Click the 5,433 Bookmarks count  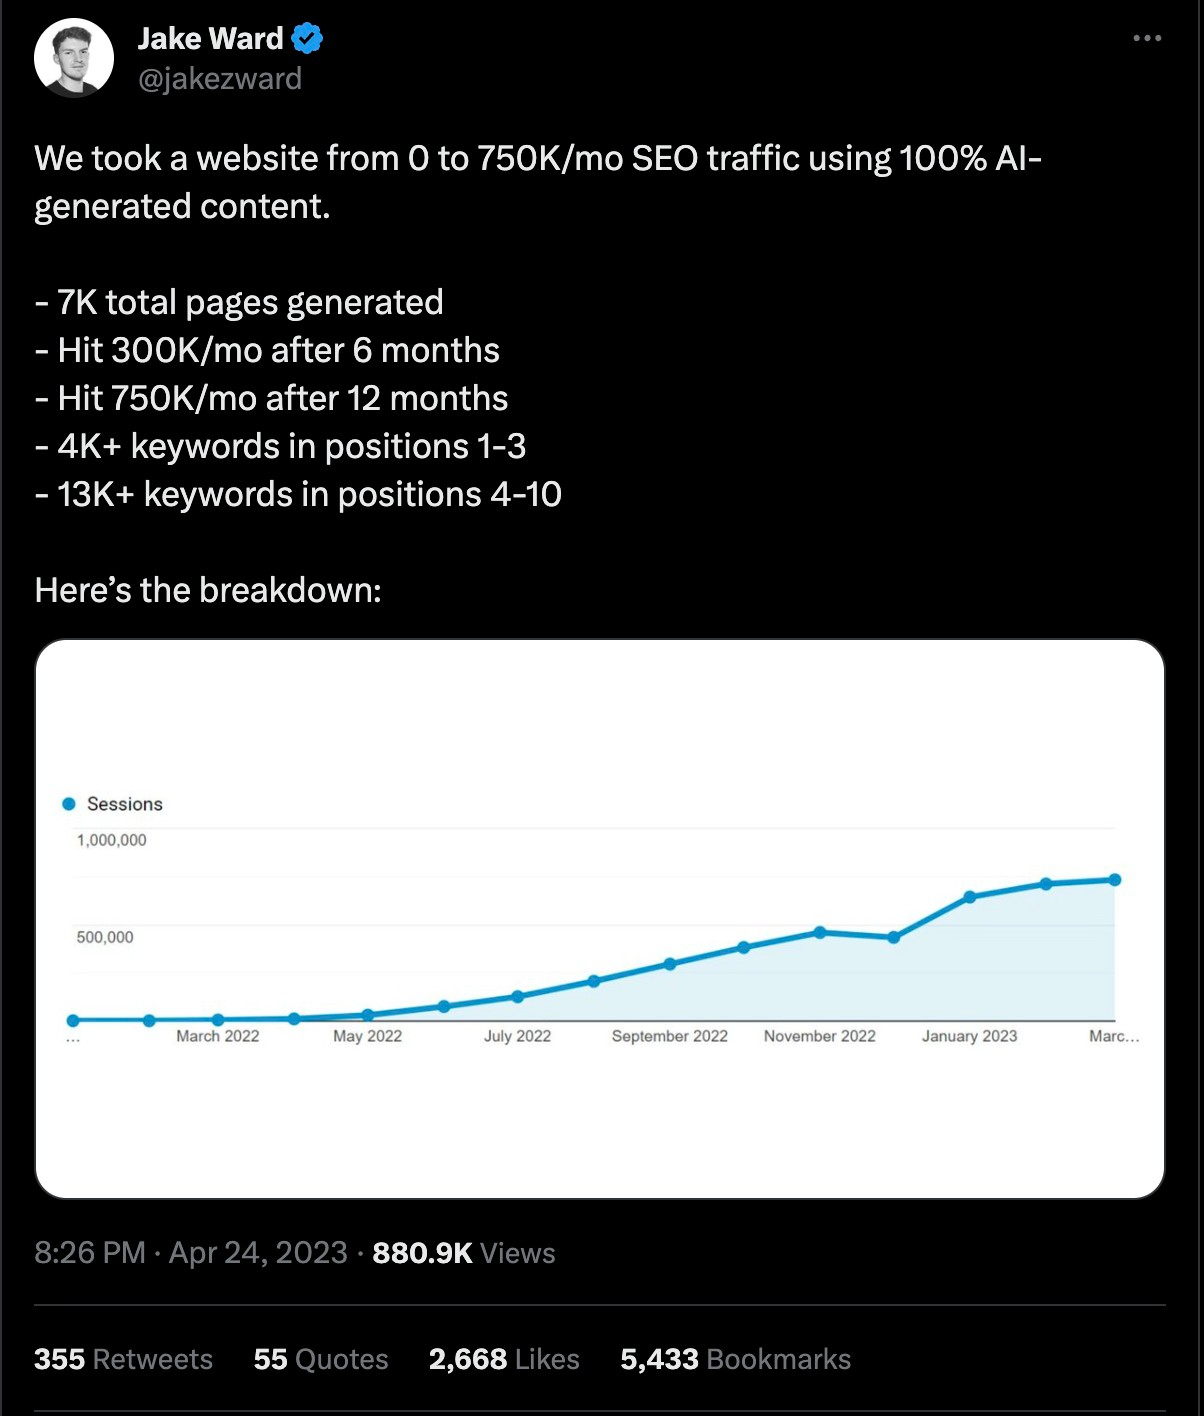735,1359
